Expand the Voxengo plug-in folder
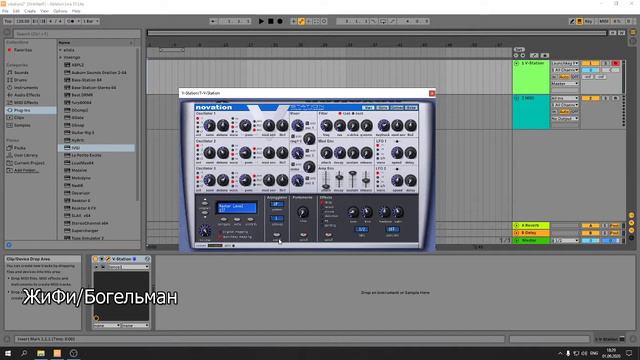The height and width of the screenshot is (360, 640). [60, 58]
